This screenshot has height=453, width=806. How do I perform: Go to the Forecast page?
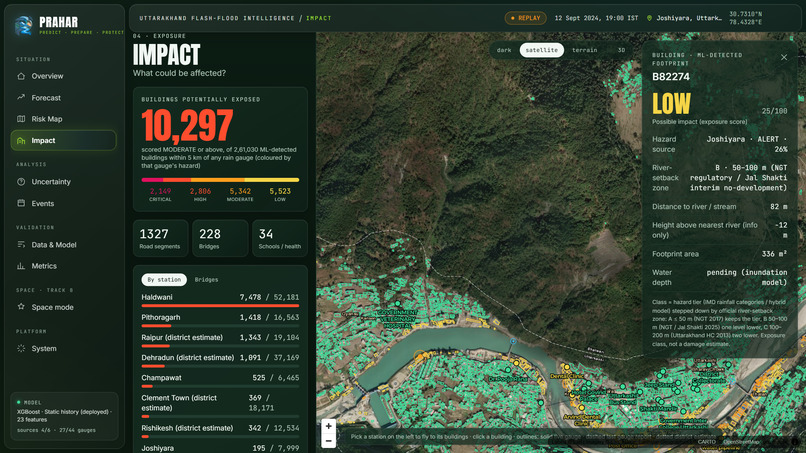coord(63,98)
